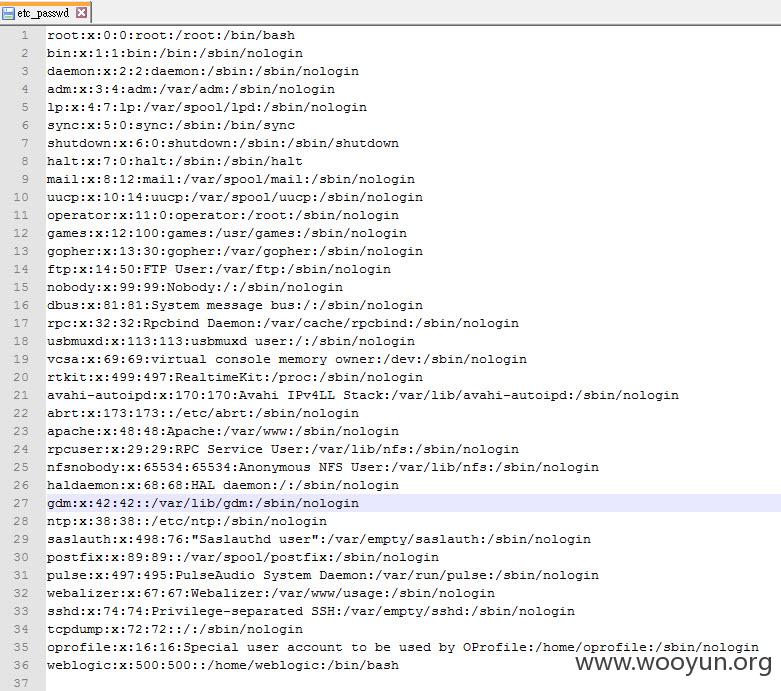781x691 pixels.
Task: Click the postfix:x:89:89 line
Action: coord(243,557)
